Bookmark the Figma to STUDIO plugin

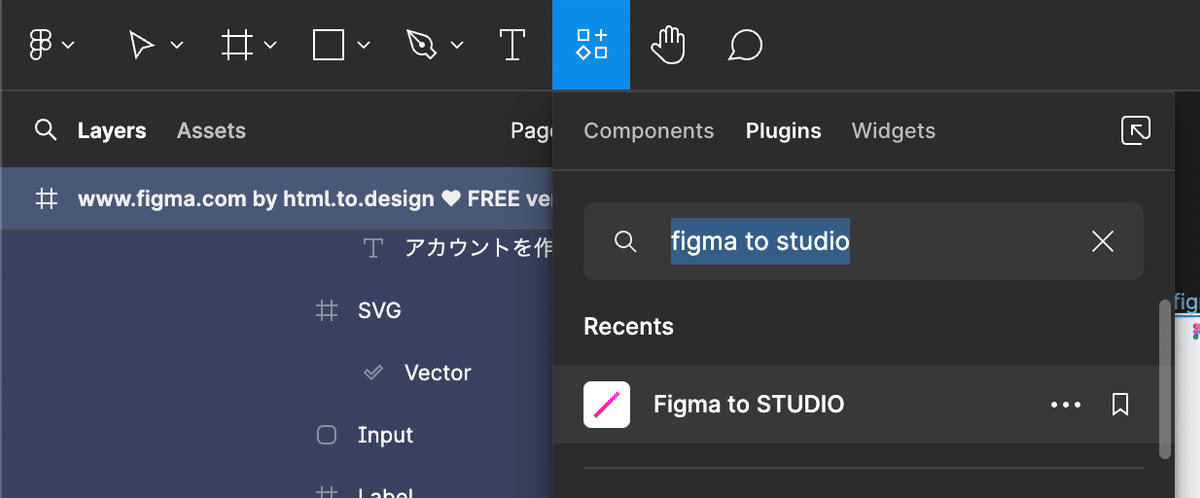(1121, 405)
